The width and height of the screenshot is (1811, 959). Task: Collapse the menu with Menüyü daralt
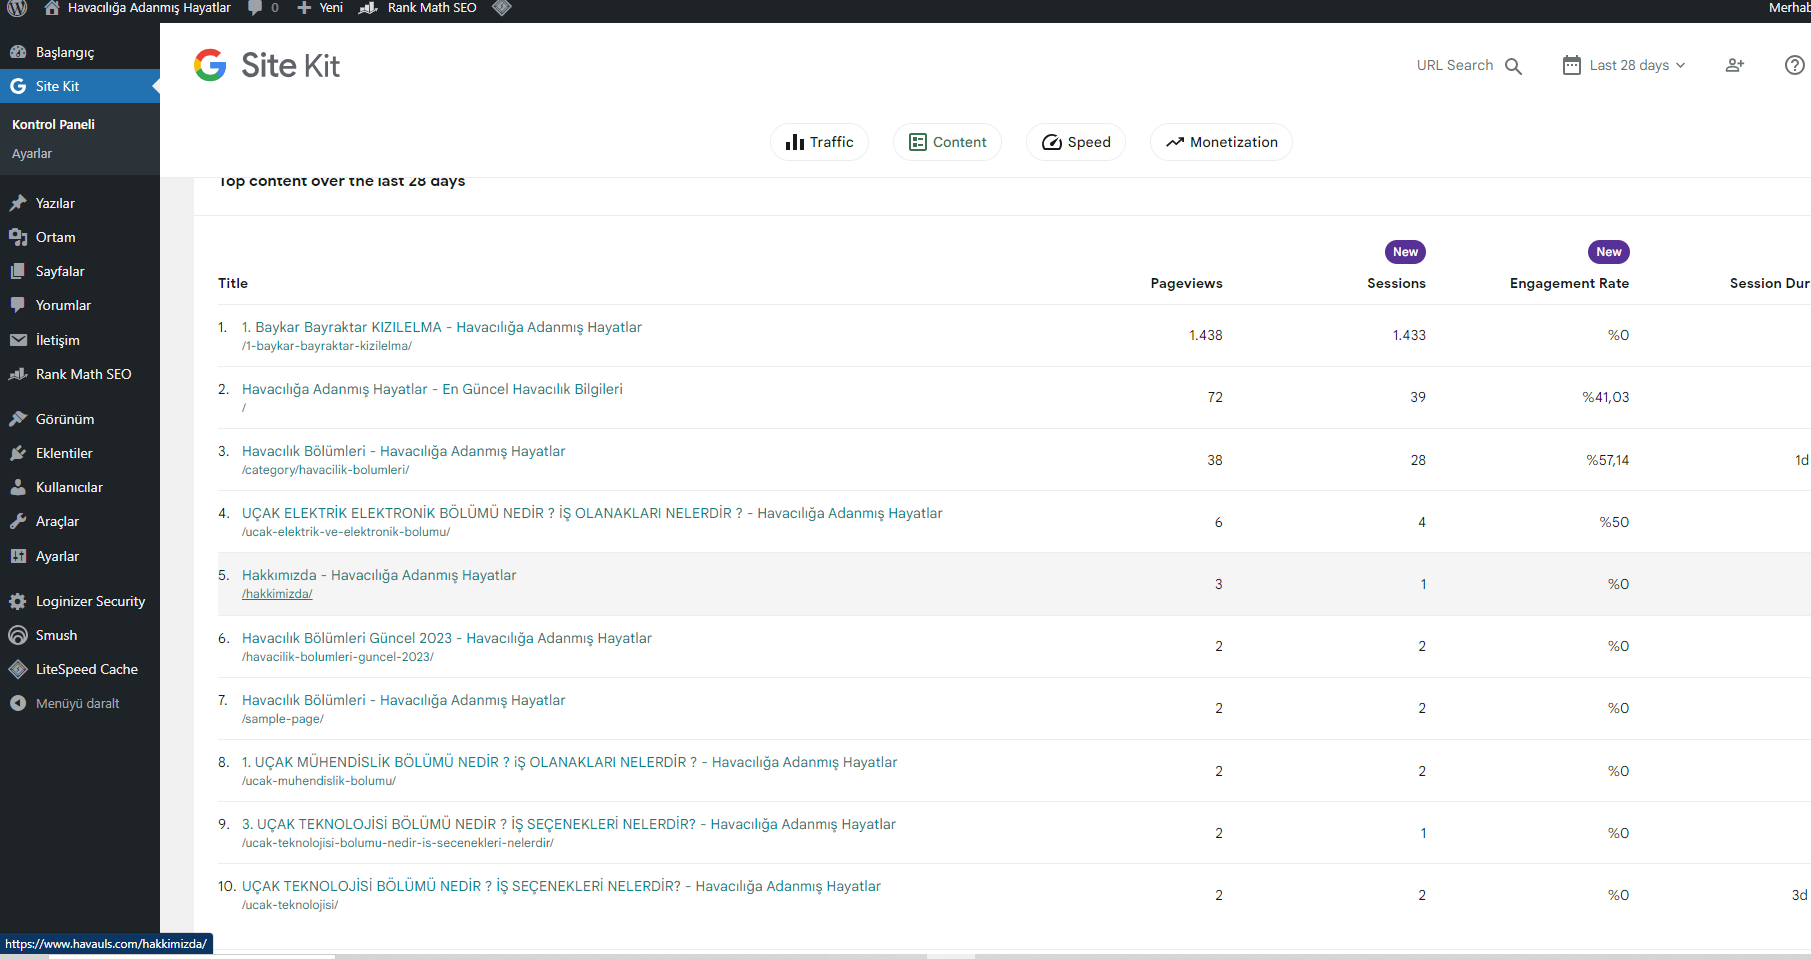tap(64, 703)
